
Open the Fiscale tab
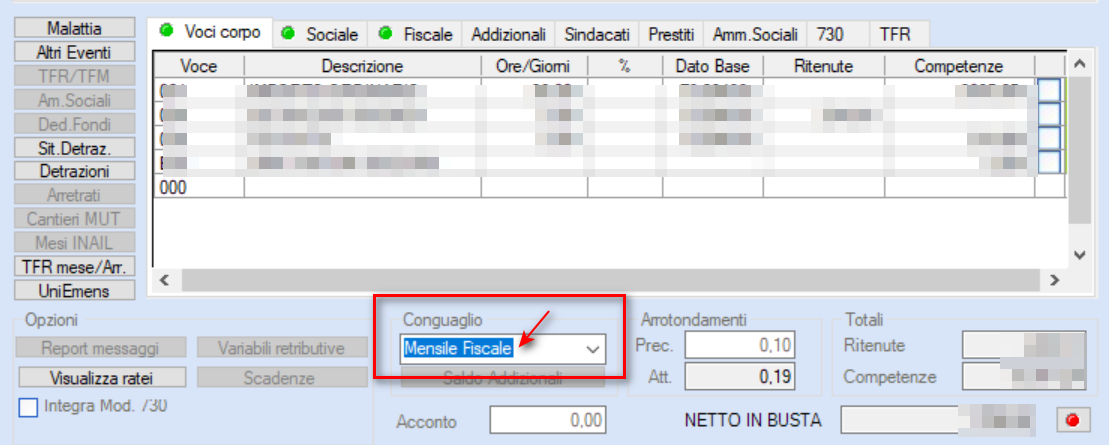coord(415,34)
